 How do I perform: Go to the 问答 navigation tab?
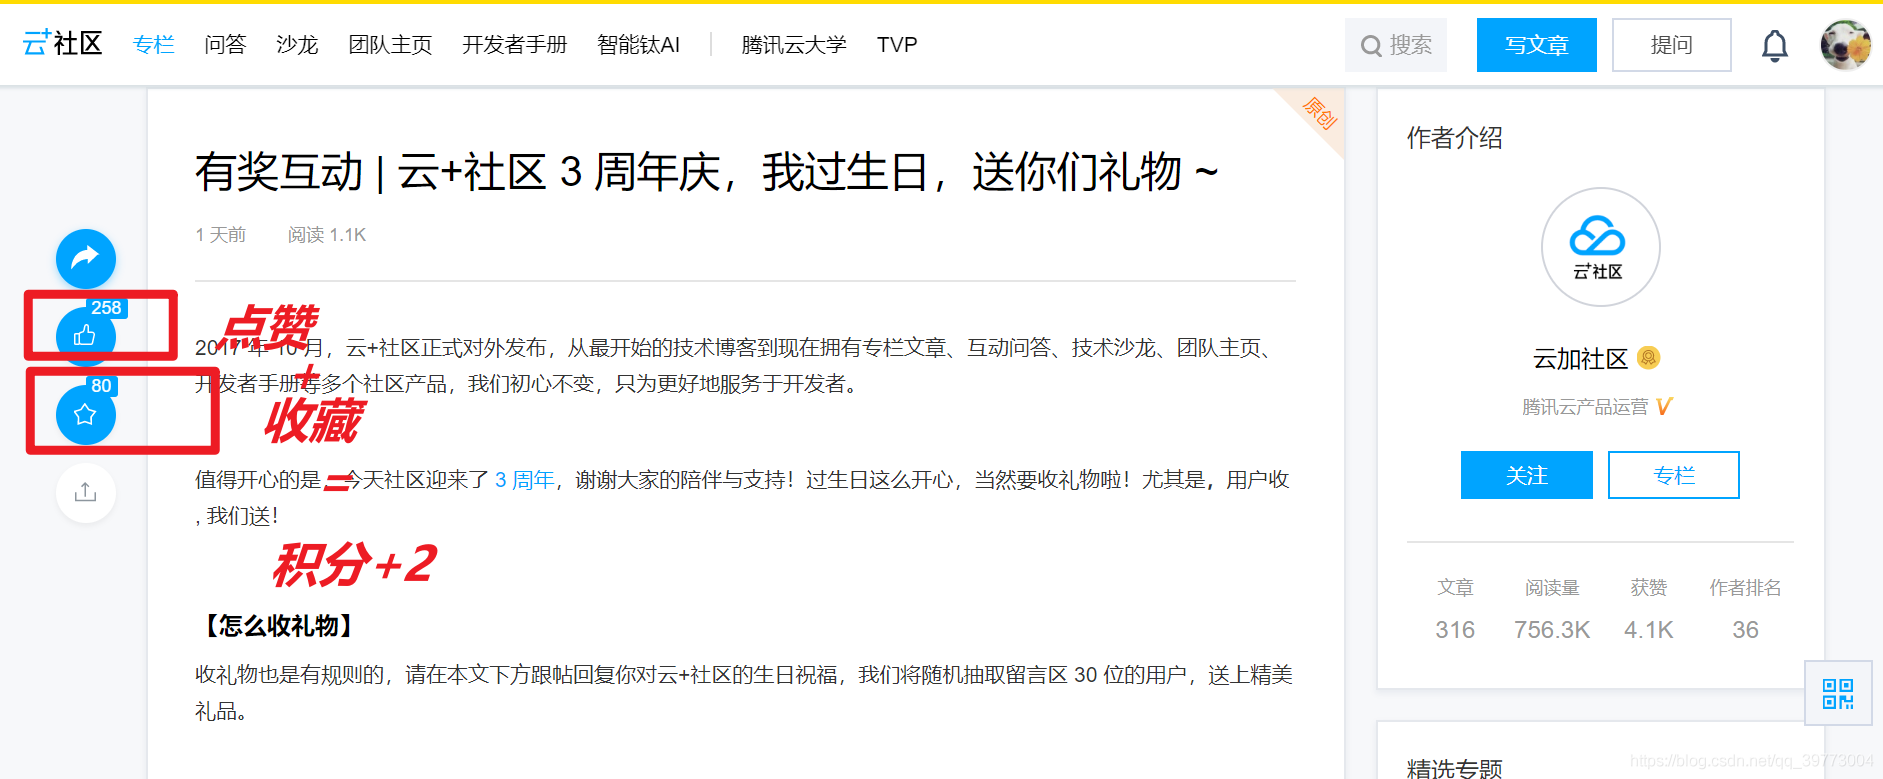[x=225, y=45]
